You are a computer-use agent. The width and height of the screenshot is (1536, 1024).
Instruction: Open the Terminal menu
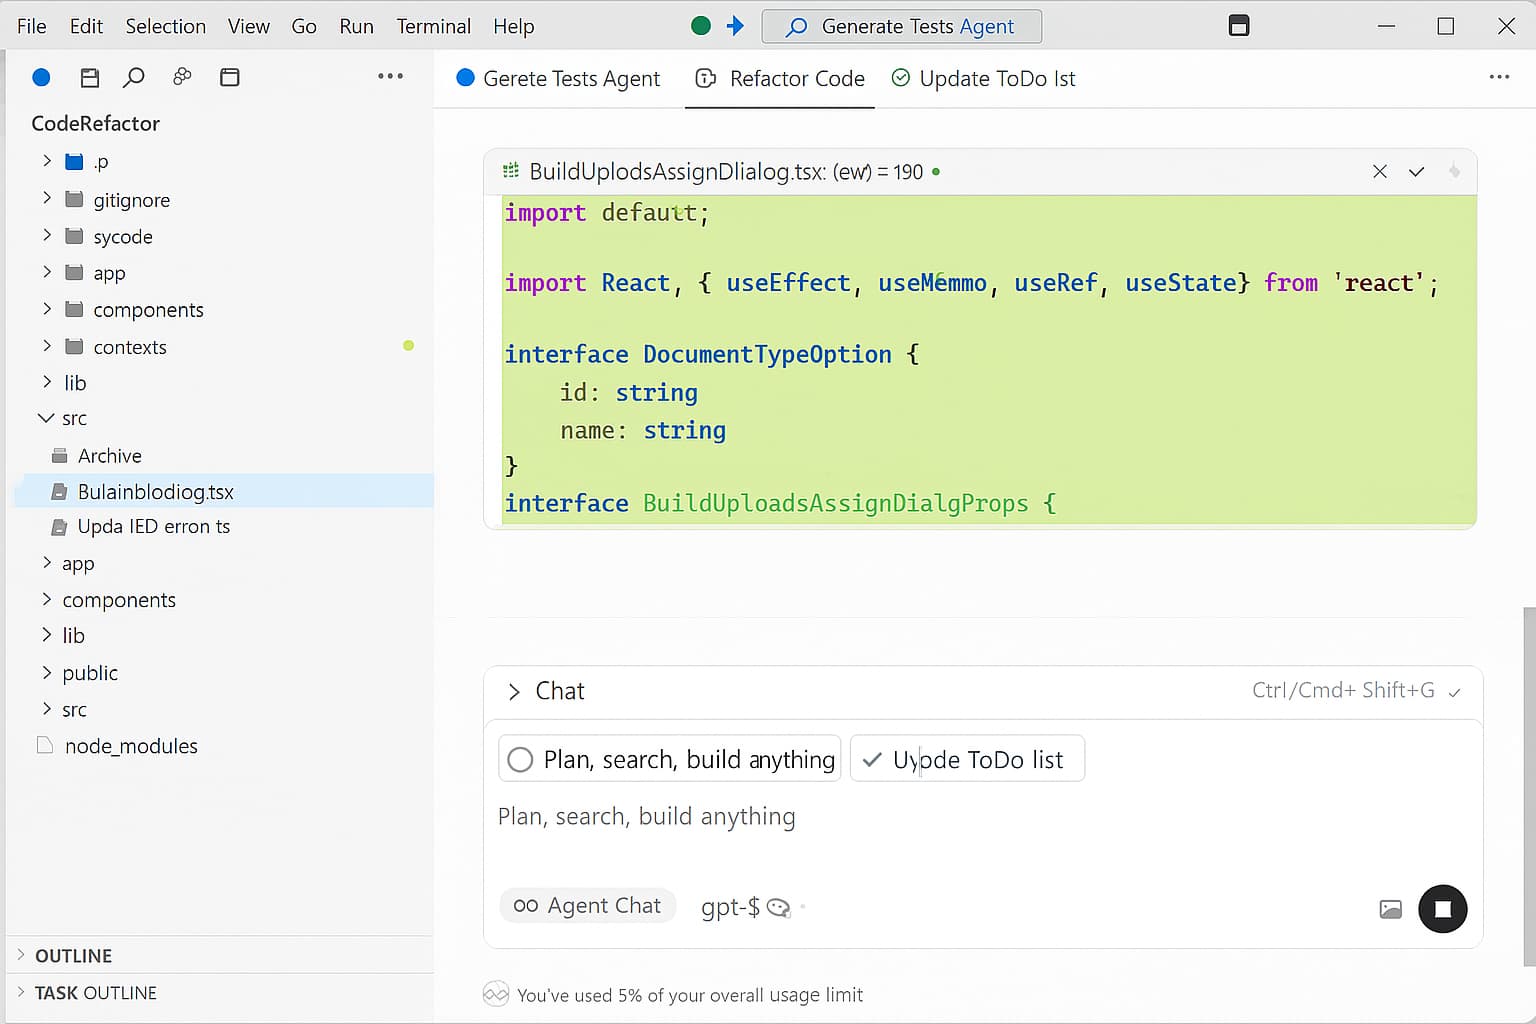(433, 26)
